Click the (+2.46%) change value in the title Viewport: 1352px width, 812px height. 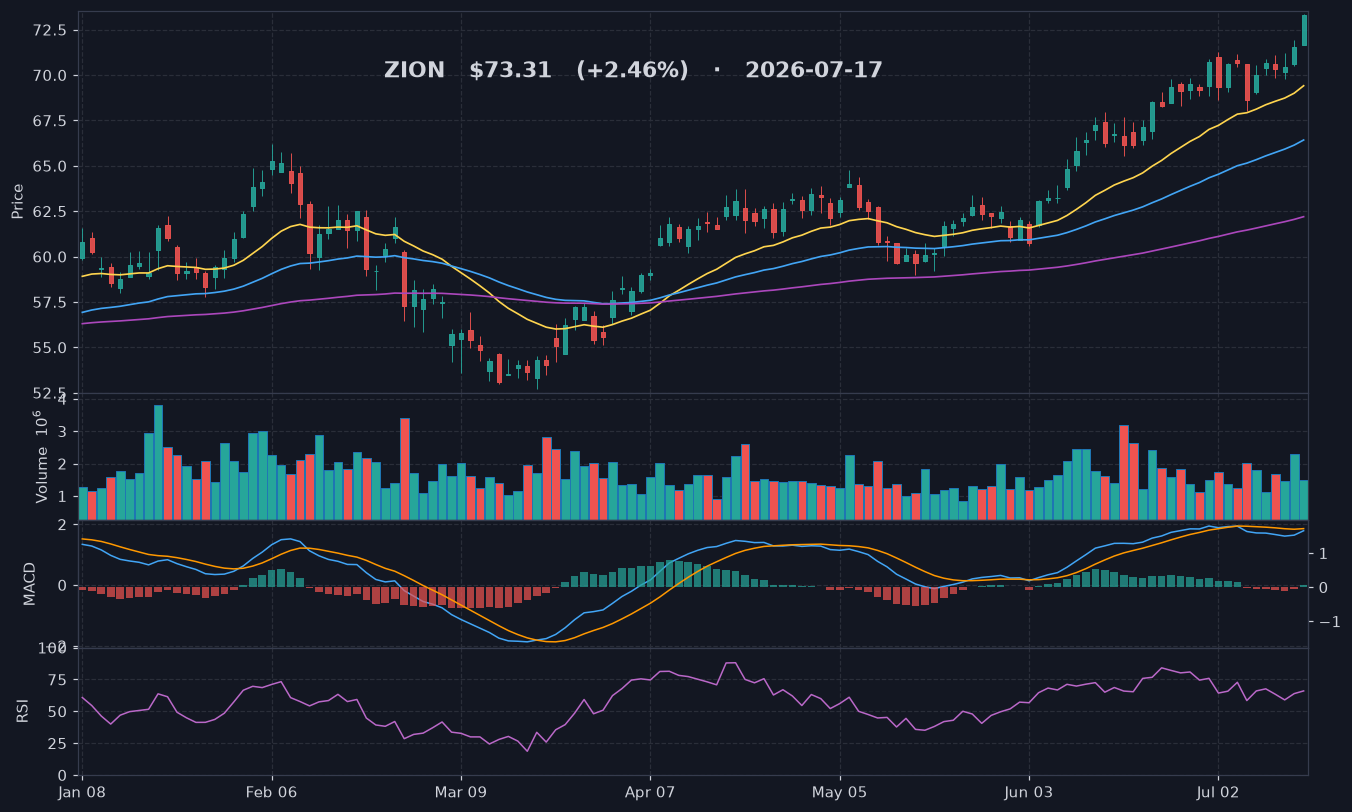click(x=632, y=71)
